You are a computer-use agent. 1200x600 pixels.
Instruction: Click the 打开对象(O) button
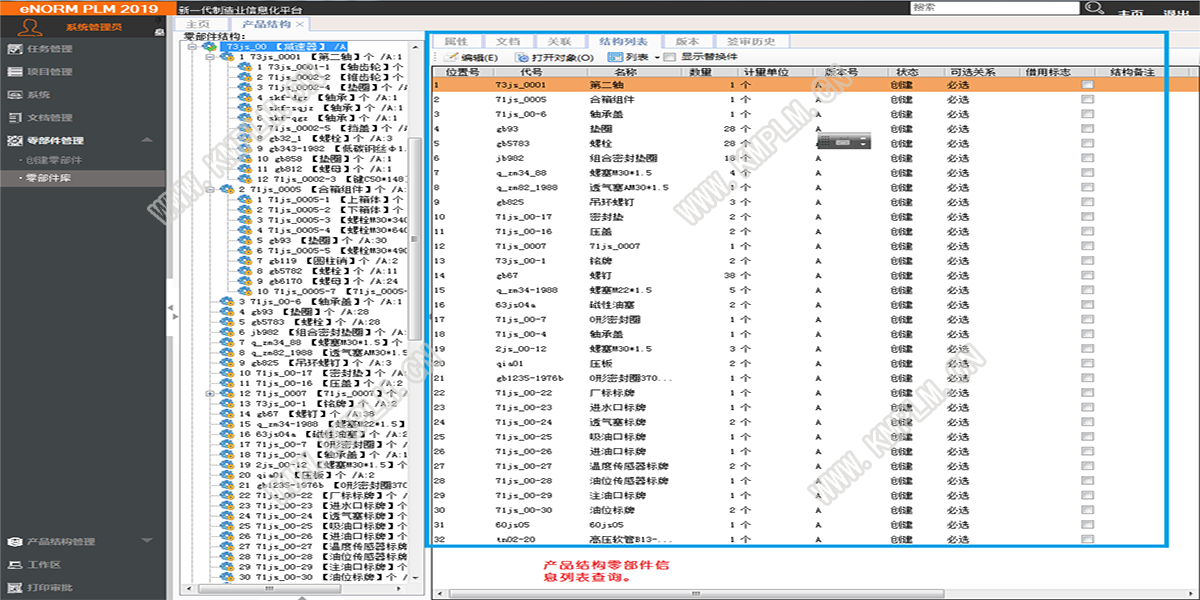click(x=556, y=58)
